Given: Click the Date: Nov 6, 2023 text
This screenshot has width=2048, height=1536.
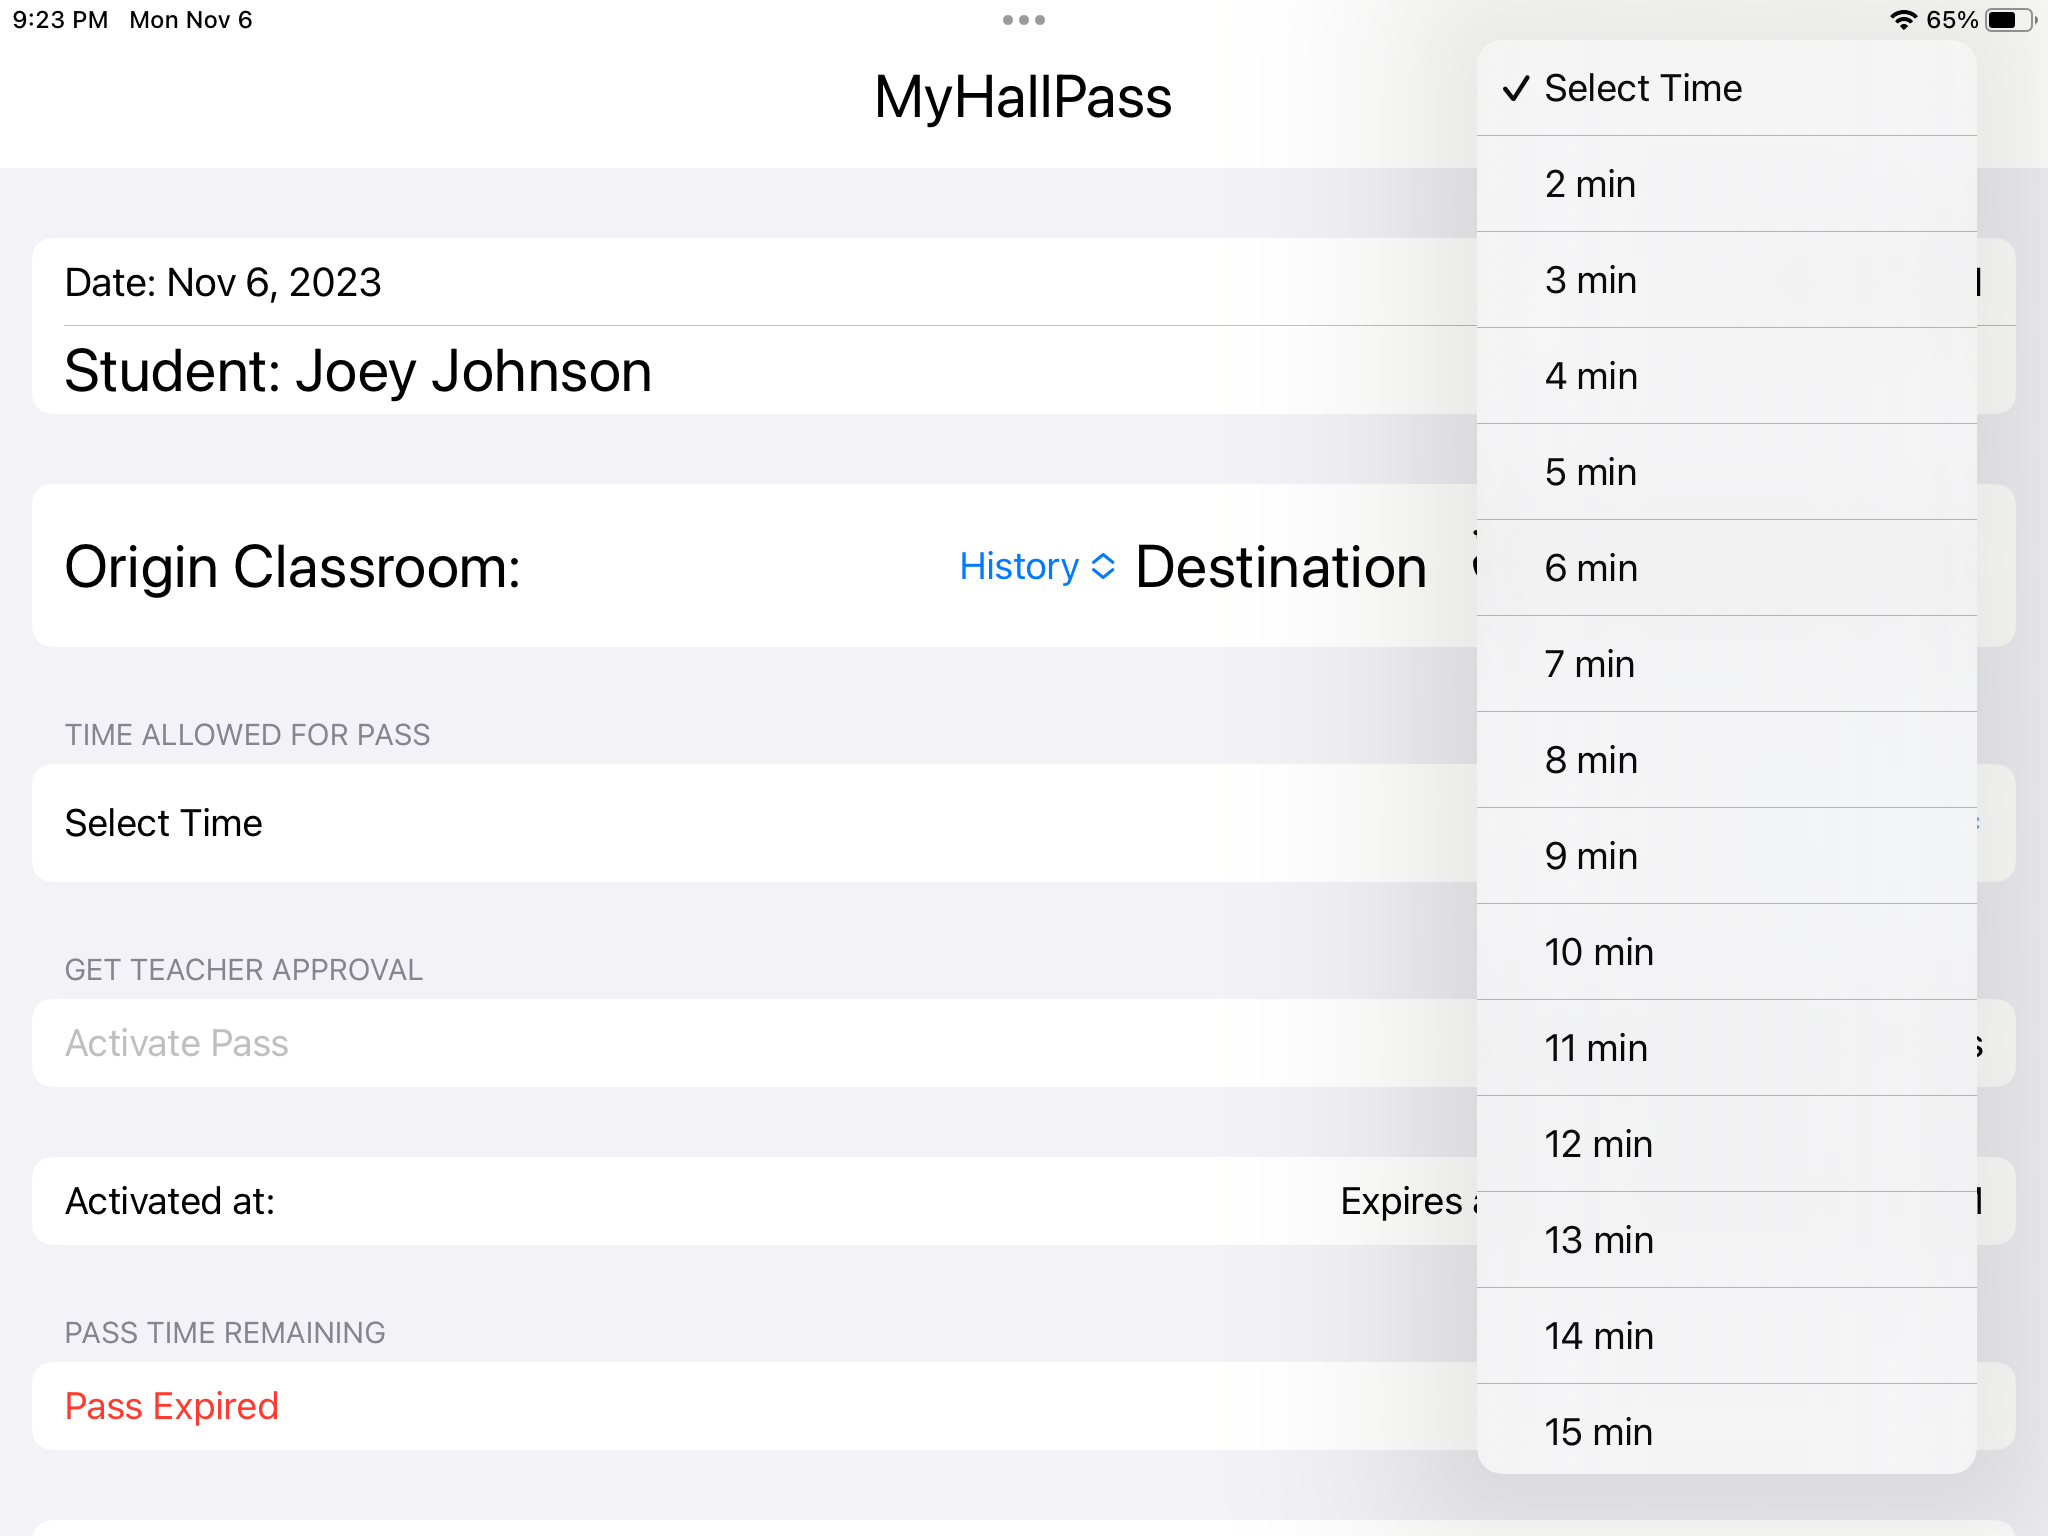Looking at the screenshot, I should tap(223, 283).
